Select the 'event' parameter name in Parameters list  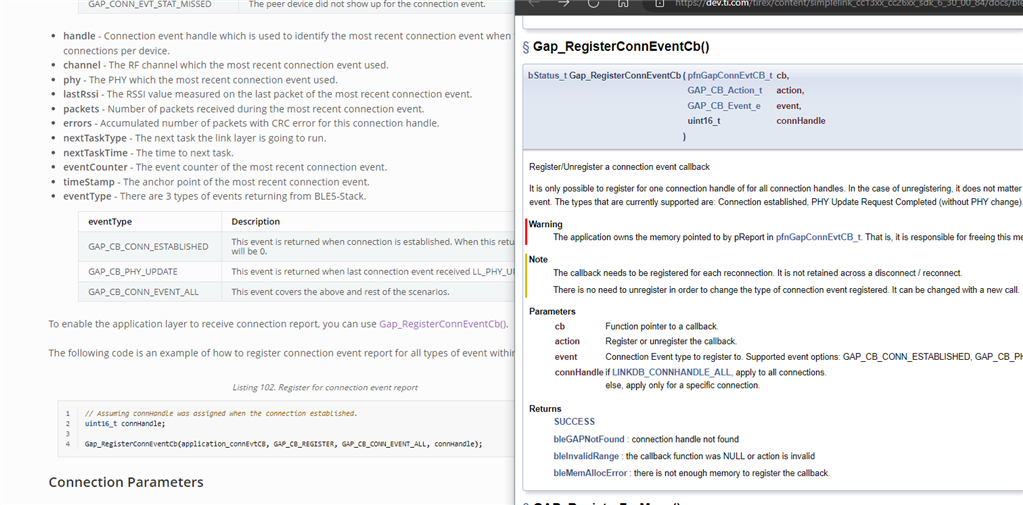click(566, 357)
